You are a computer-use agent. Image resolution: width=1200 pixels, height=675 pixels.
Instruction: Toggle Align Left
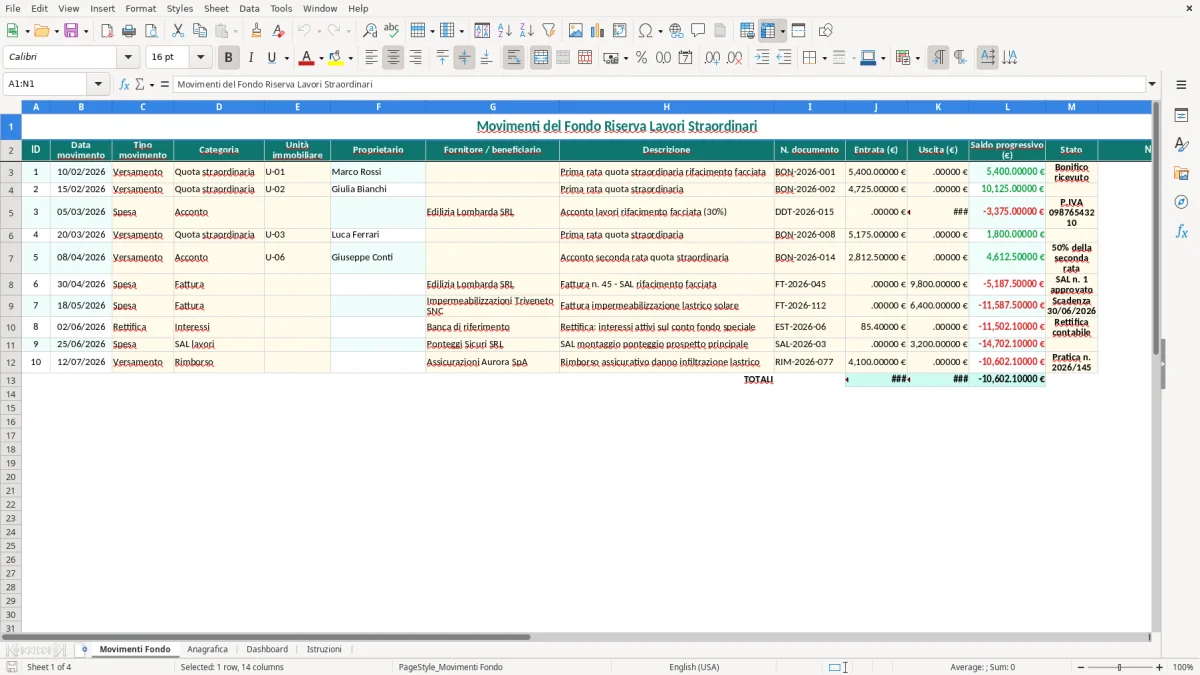point(371,58)
